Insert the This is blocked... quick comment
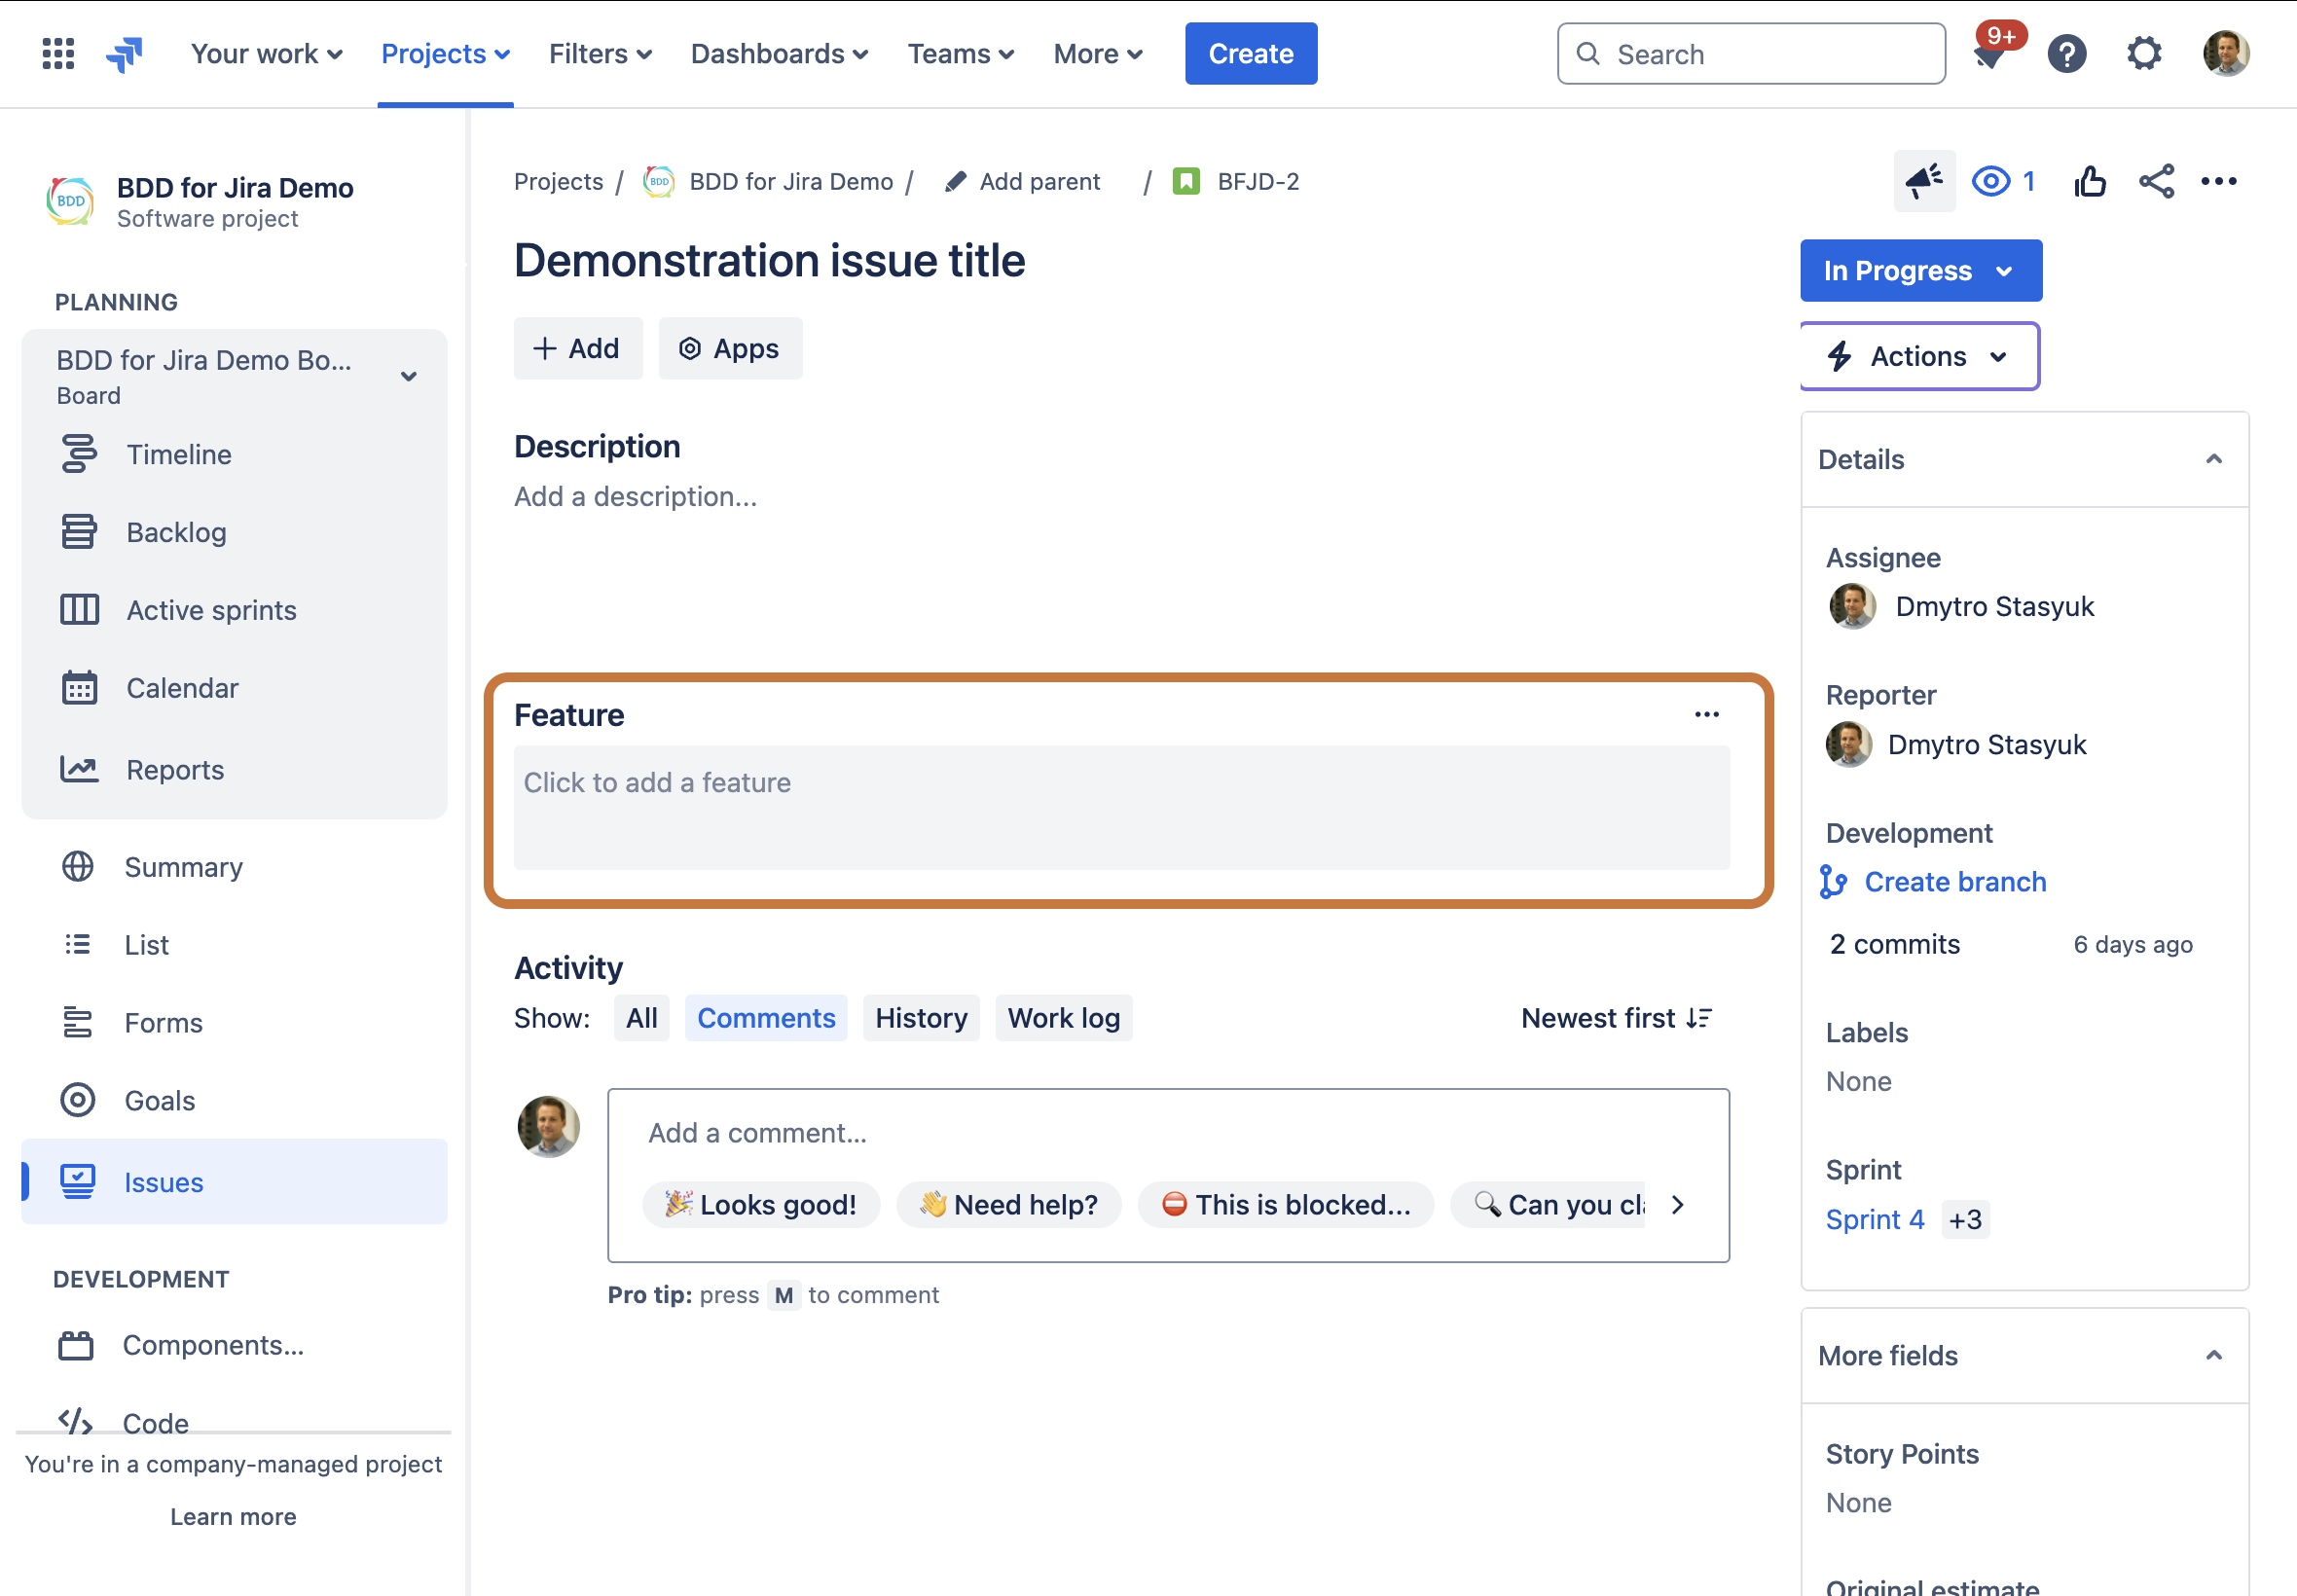This screenshot has height=1596, width=2297. (1285, 1204)
